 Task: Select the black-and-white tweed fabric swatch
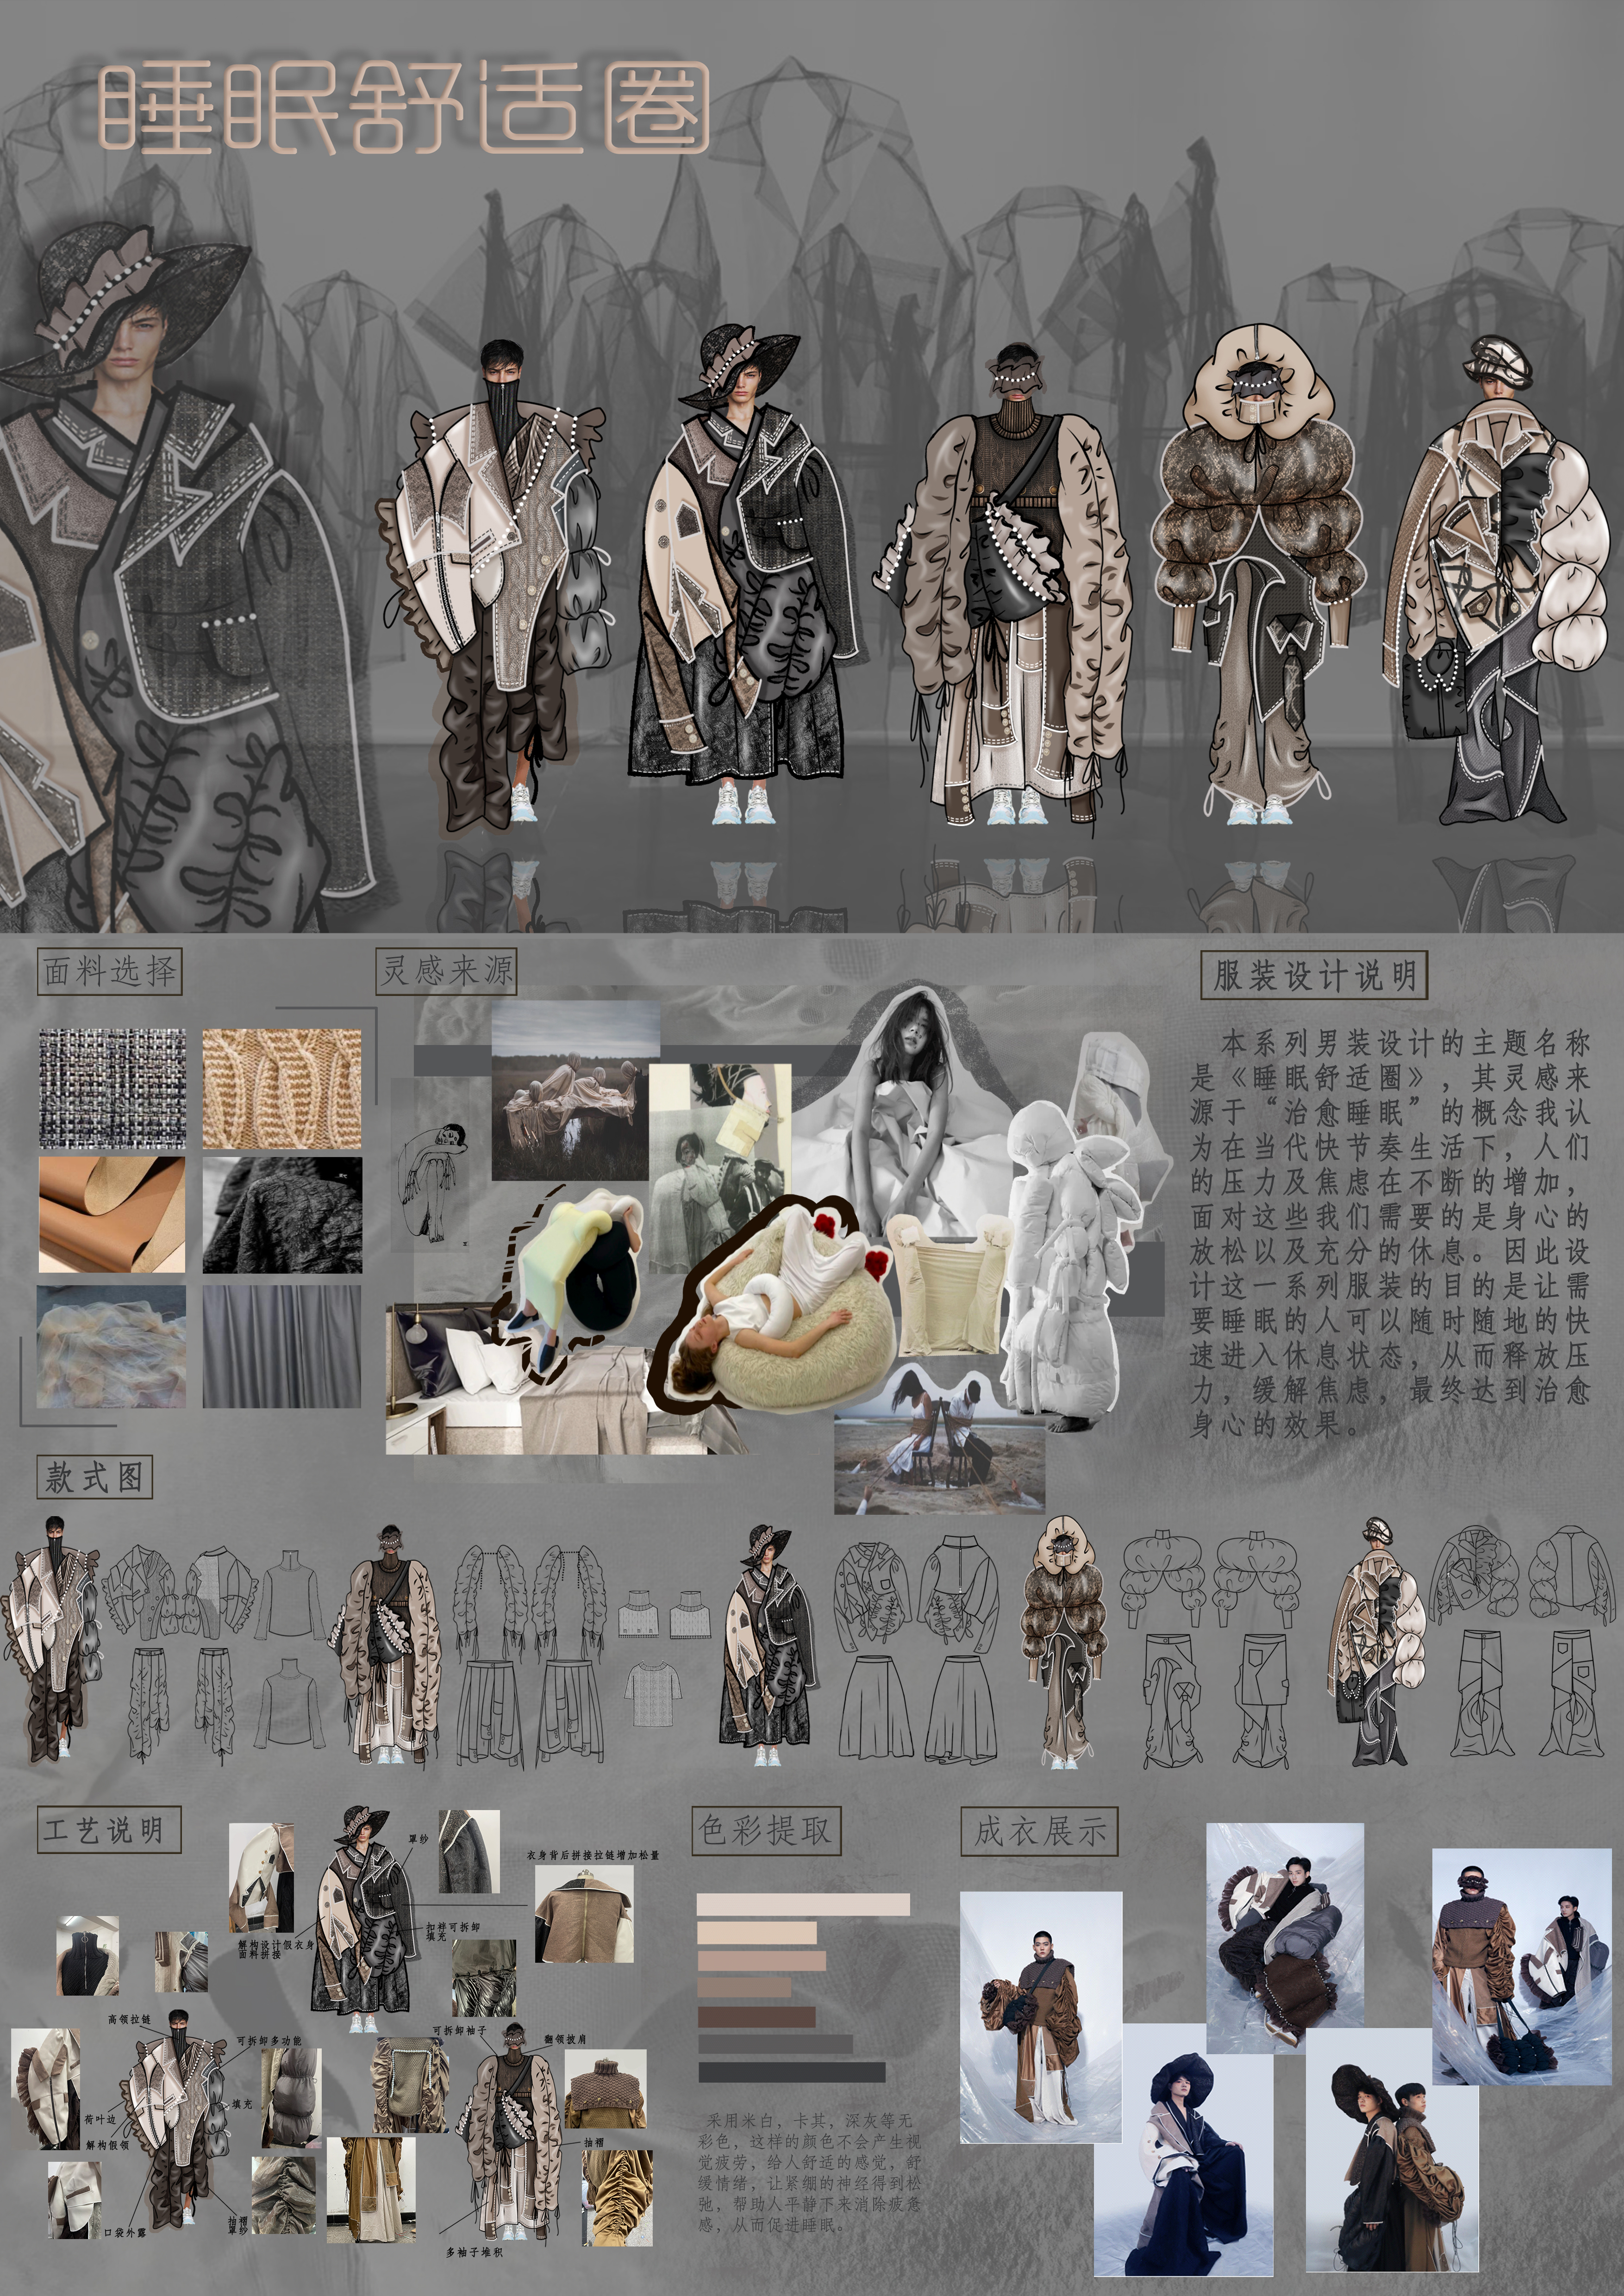tap(112, 1088)
